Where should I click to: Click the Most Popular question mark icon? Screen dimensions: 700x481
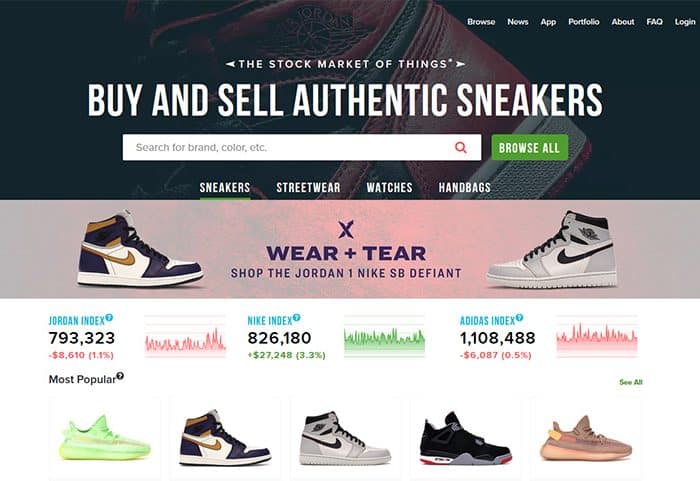click(x=120, y=376)
